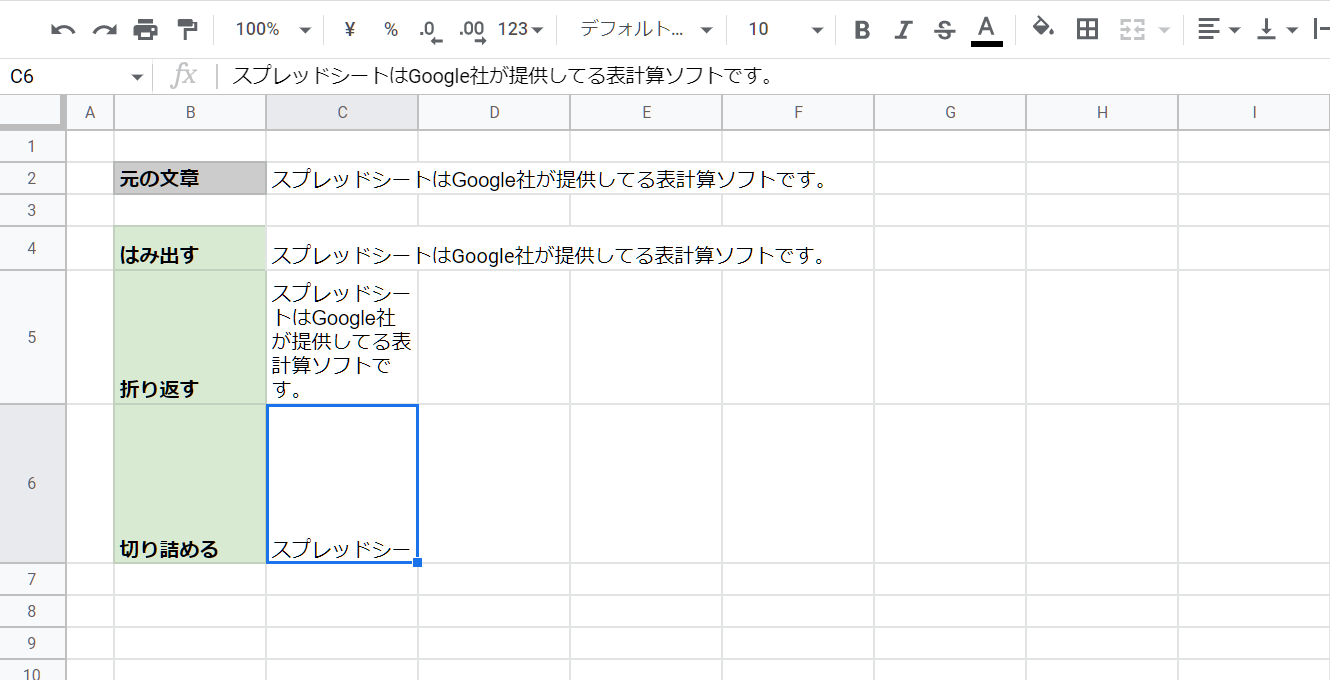1330x680 pixels.
Task: Click the increase decimal places icon
Action: coord(474,30)
